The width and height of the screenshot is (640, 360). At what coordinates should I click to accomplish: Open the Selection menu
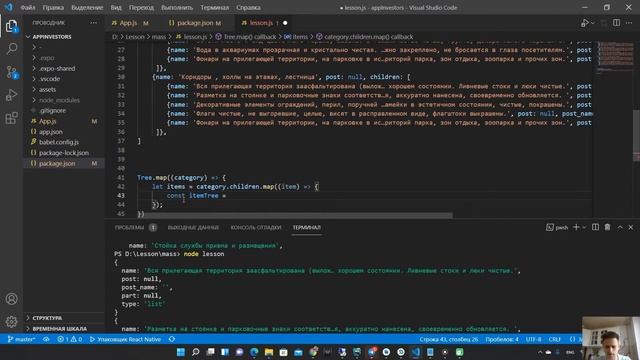click(x=87, y=7)
